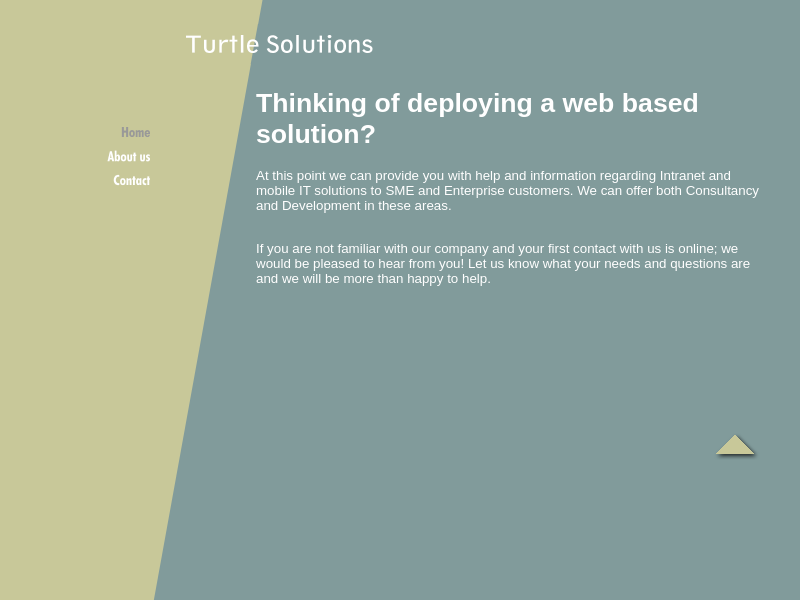This screenshot has height=600, width=800.
Task: Click the word 'Development' in the first paragraph
Action: coord(320,206)
